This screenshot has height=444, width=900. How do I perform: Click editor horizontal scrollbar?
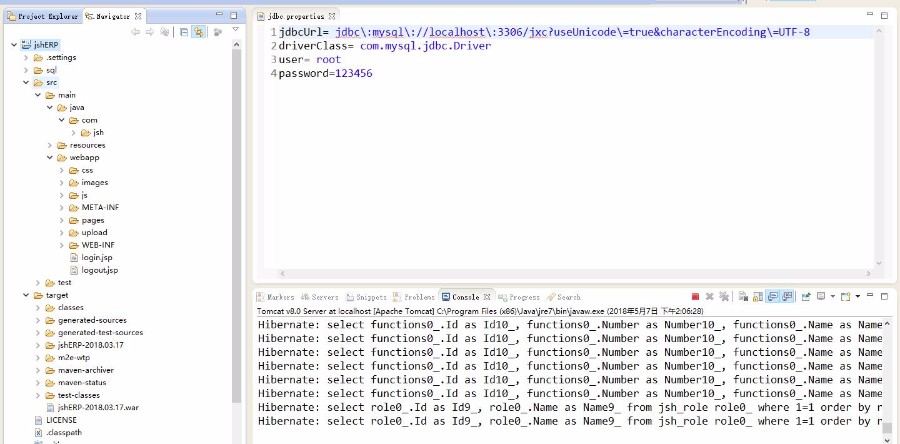[574, 274]
